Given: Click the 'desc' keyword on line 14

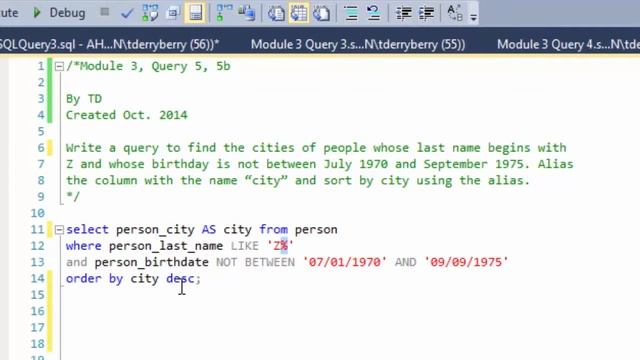Looking at the screenshot, I should click(180, 278).
